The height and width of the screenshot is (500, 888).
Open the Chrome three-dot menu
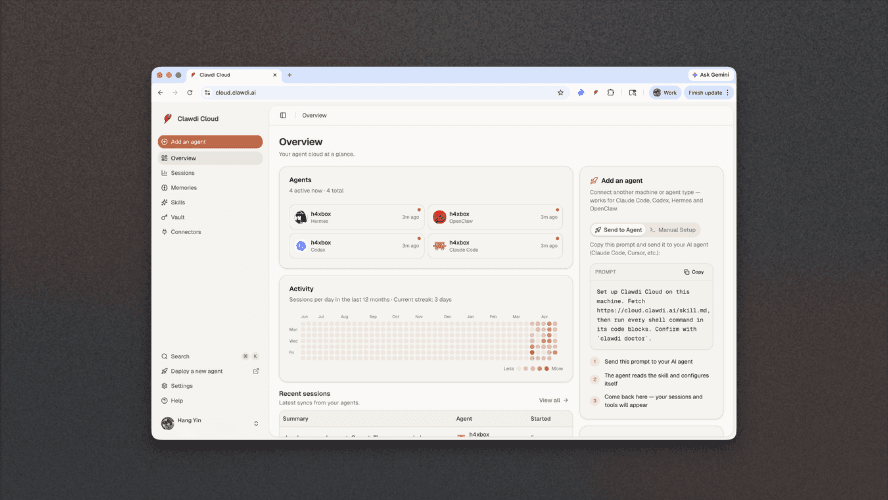tap(728, 92)
